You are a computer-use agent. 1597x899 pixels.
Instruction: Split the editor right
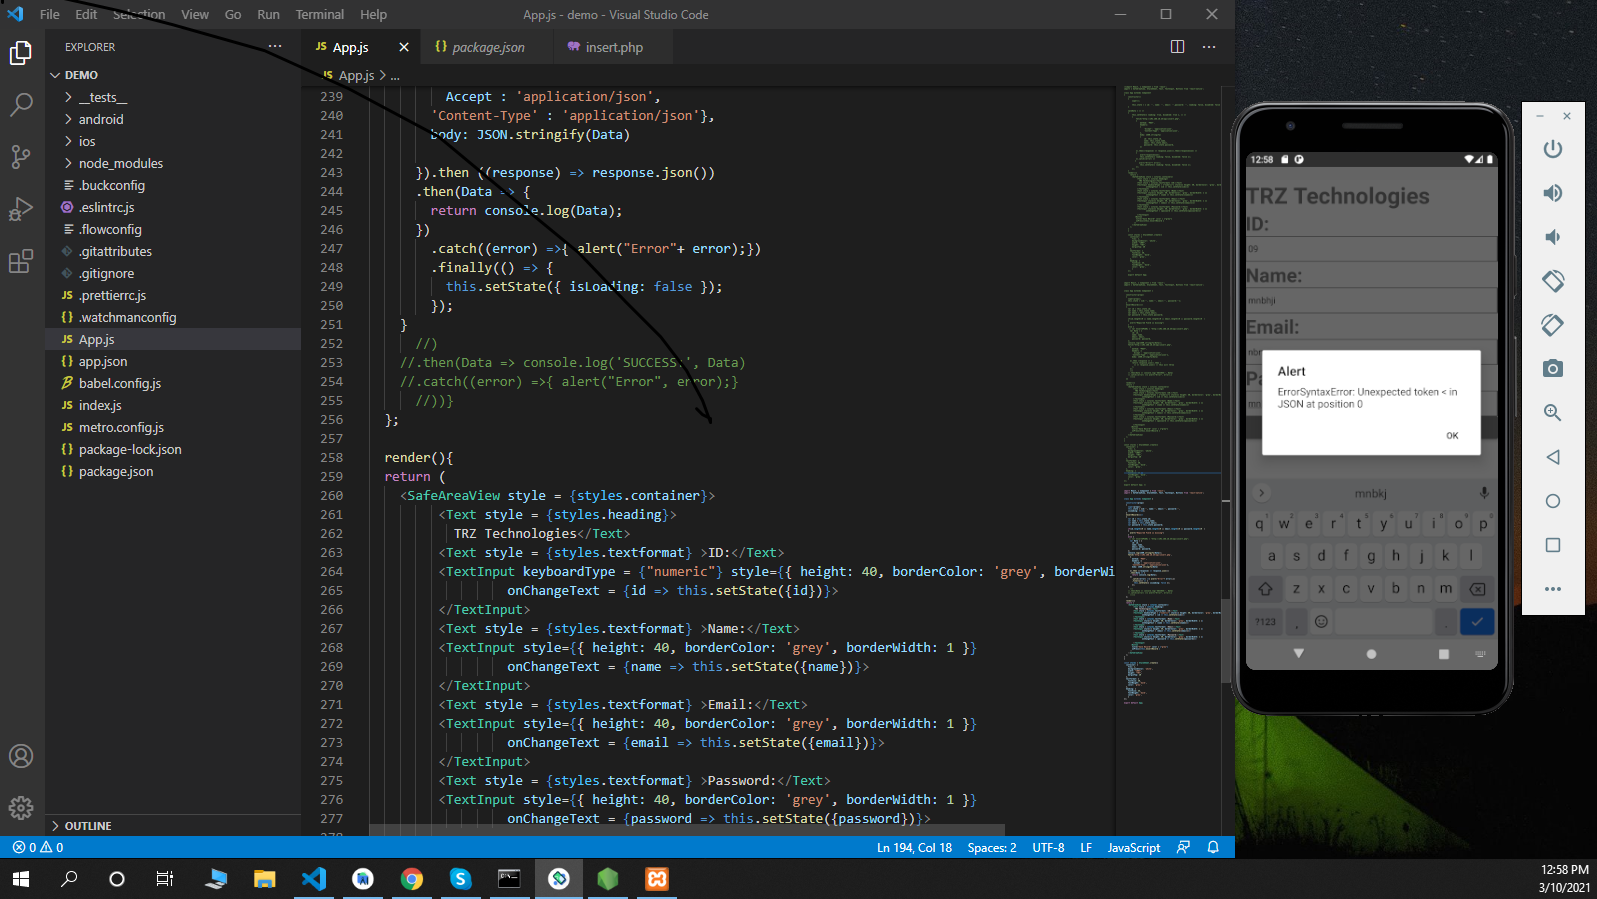tap(1177, 47)
